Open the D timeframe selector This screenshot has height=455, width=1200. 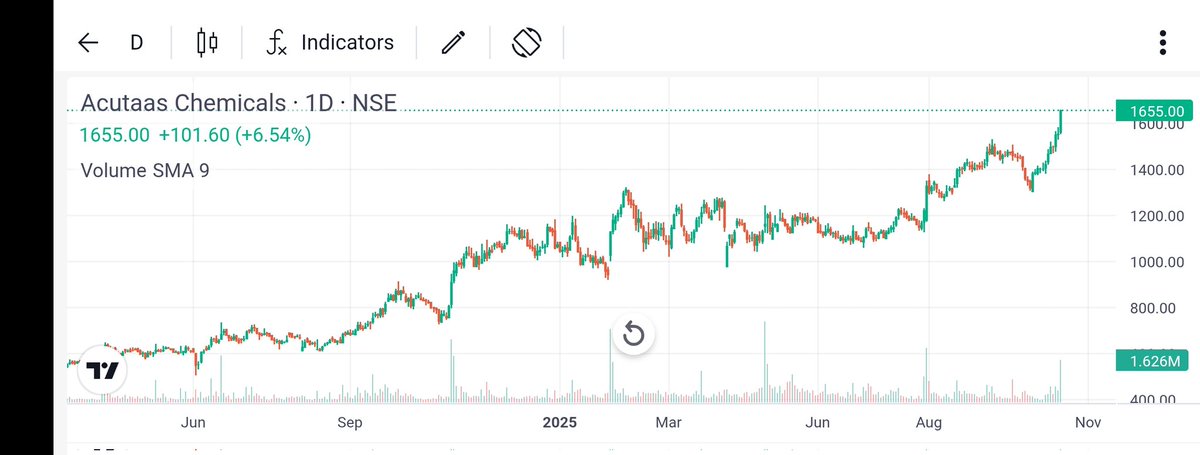137,43
